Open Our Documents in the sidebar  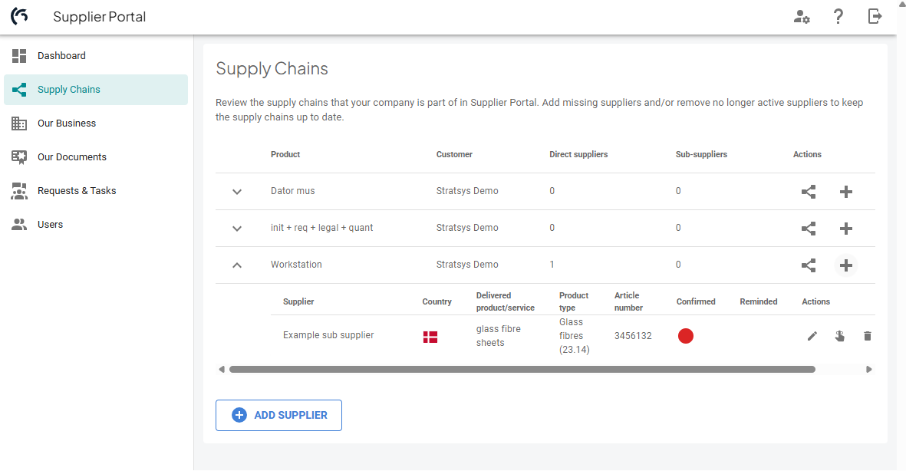[x=71, y=157]
